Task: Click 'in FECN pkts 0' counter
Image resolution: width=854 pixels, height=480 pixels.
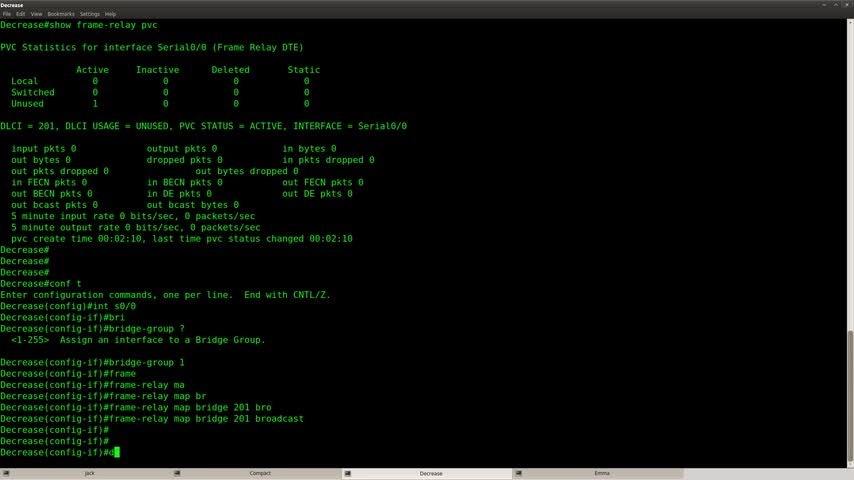Action: point(49,183)
